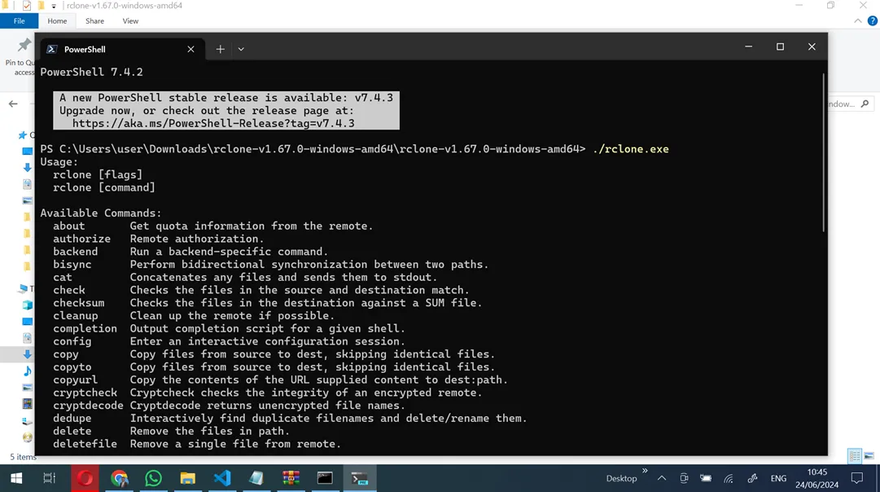The height and width of the screenshot is (492, 880).
Task: Open the terminal profile dropdown chevron
Action: [x=241, y=49]
